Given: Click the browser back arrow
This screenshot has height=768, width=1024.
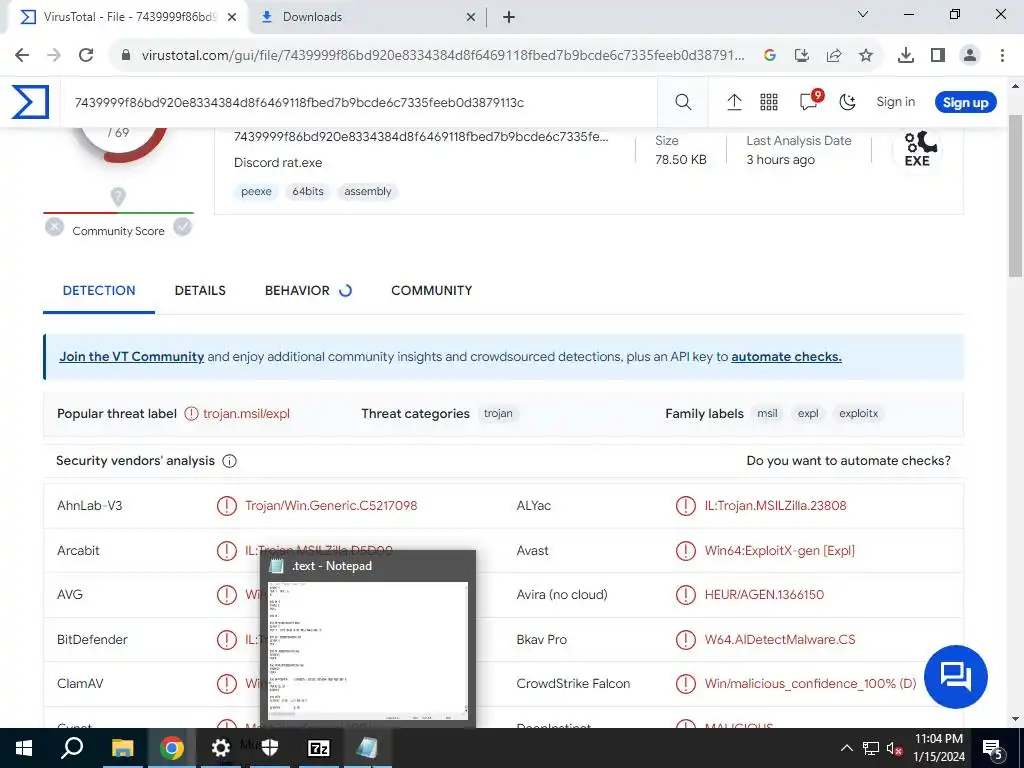Looking at the screenshot, I should coord(22,55).
